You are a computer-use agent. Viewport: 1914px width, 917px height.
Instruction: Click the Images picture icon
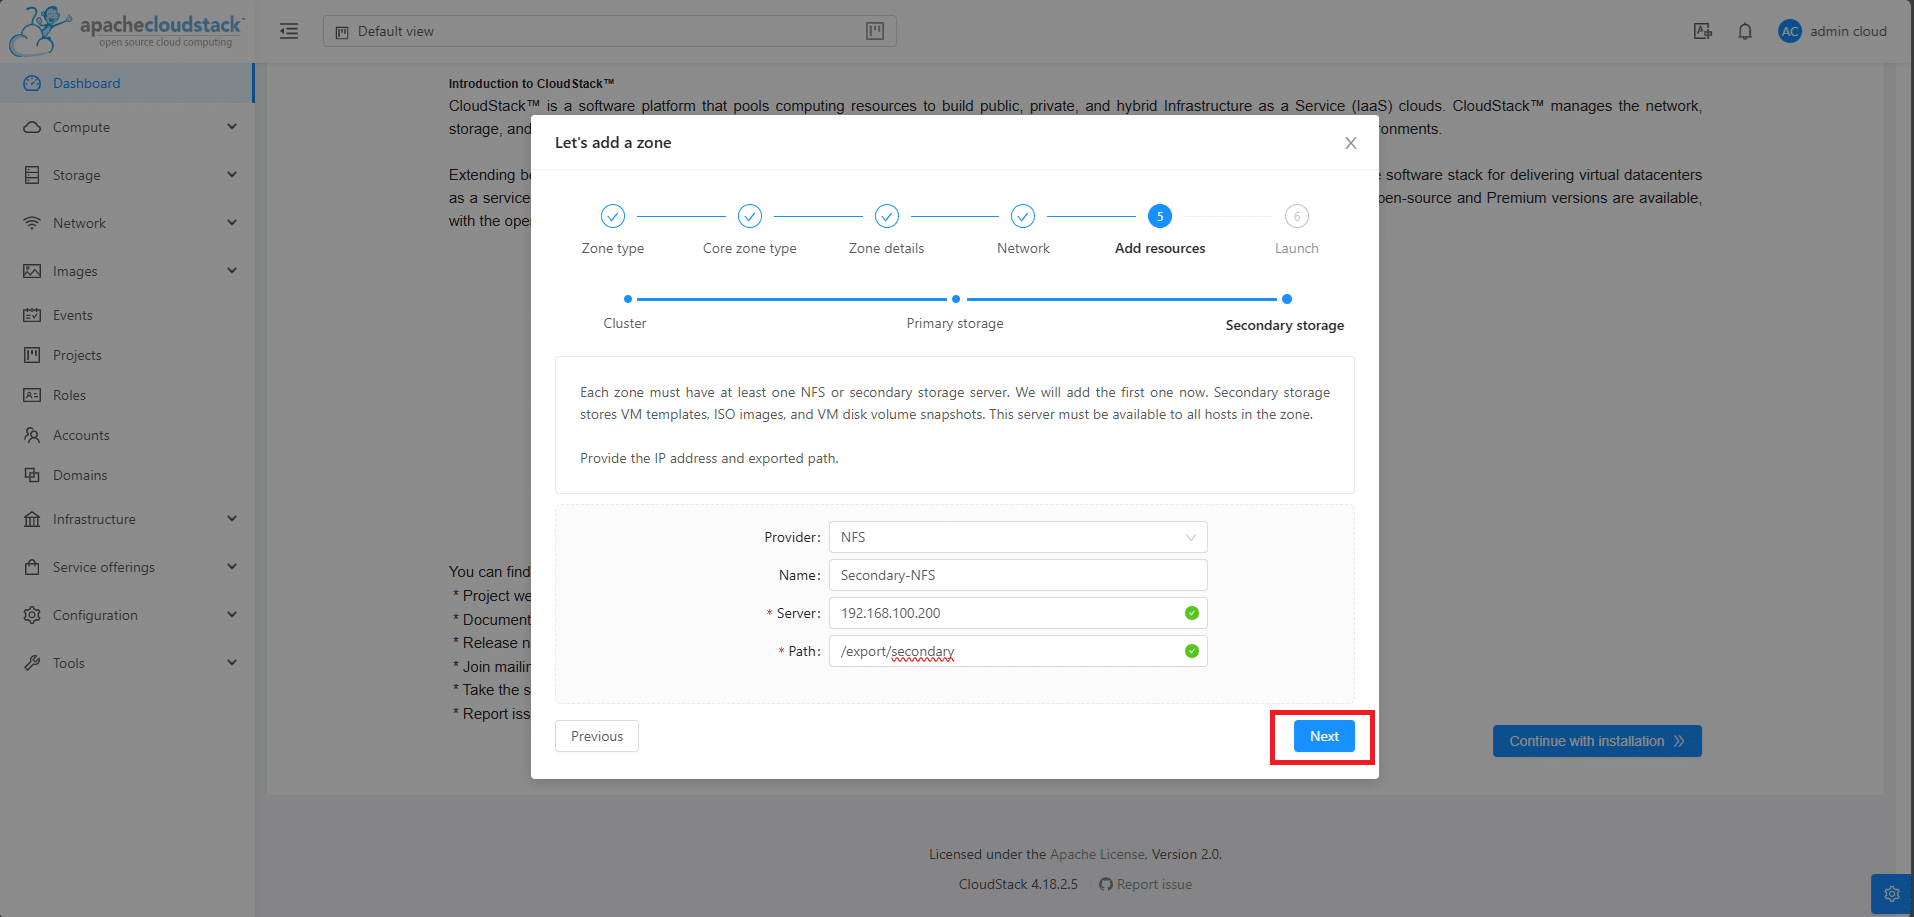(32, 271)
